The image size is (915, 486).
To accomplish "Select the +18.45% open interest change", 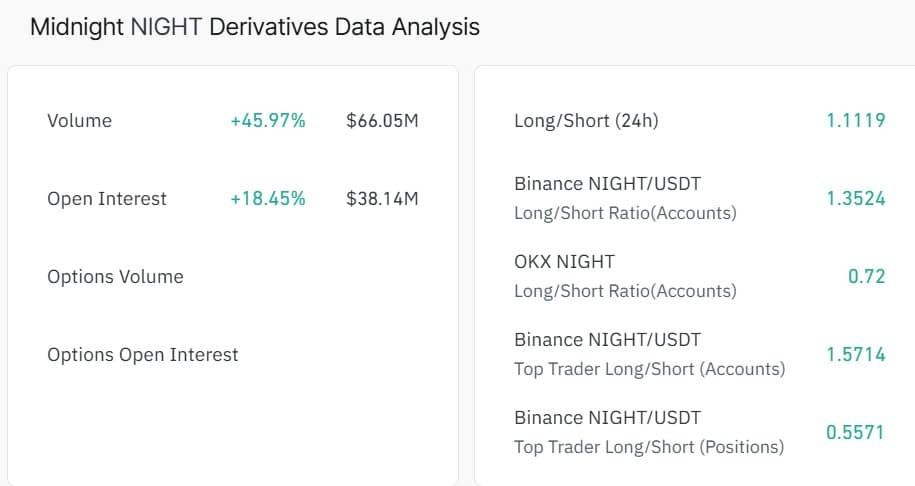I will tap(267, 199).
